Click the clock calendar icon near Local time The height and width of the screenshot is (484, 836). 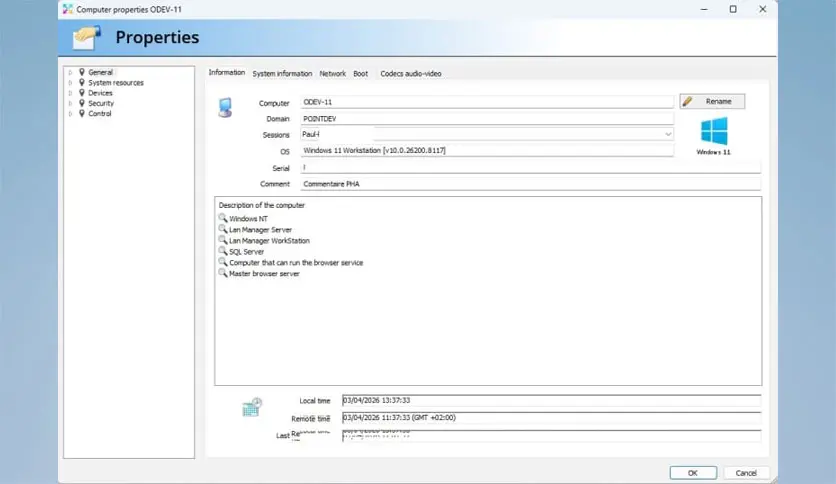252,407
